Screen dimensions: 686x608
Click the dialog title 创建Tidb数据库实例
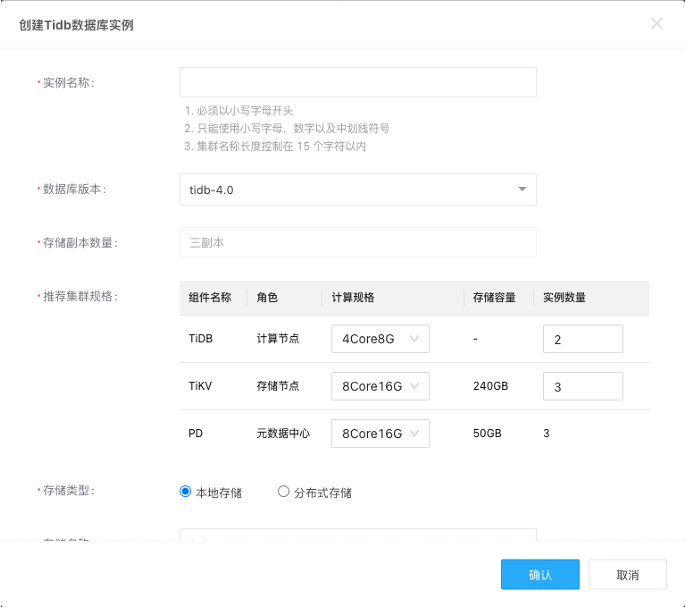click(x=76, y=25)
